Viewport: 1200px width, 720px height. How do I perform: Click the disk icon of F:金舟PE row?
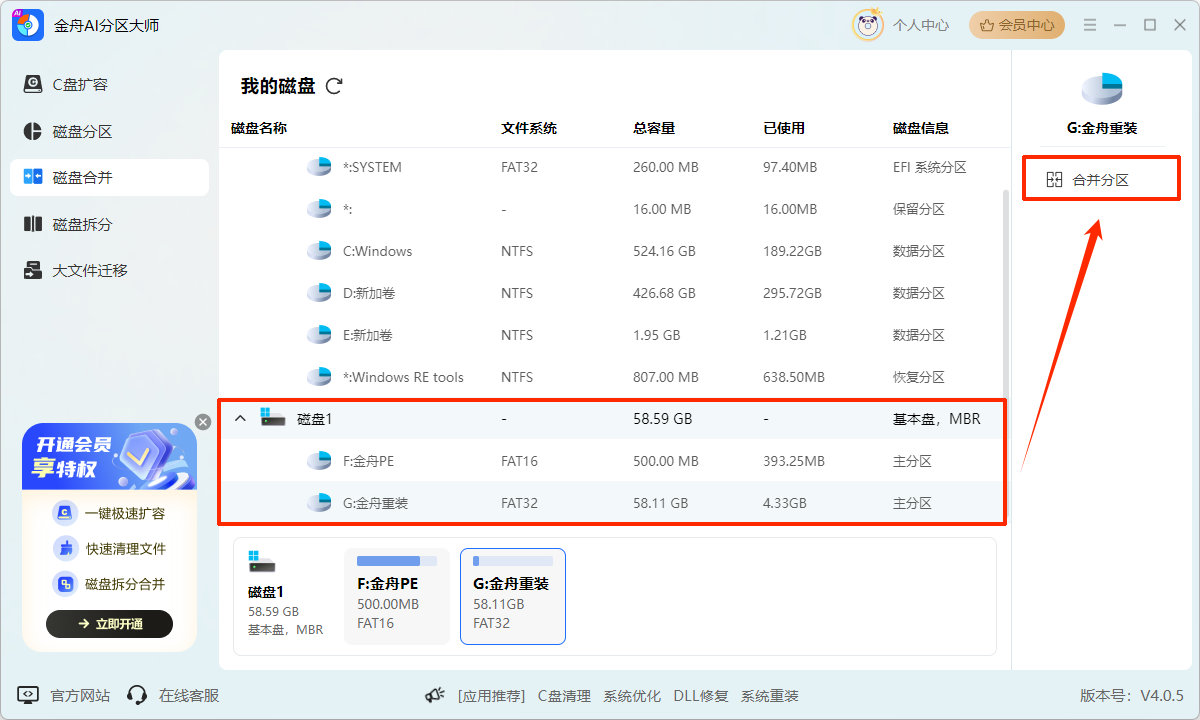[x=319, y=461]
